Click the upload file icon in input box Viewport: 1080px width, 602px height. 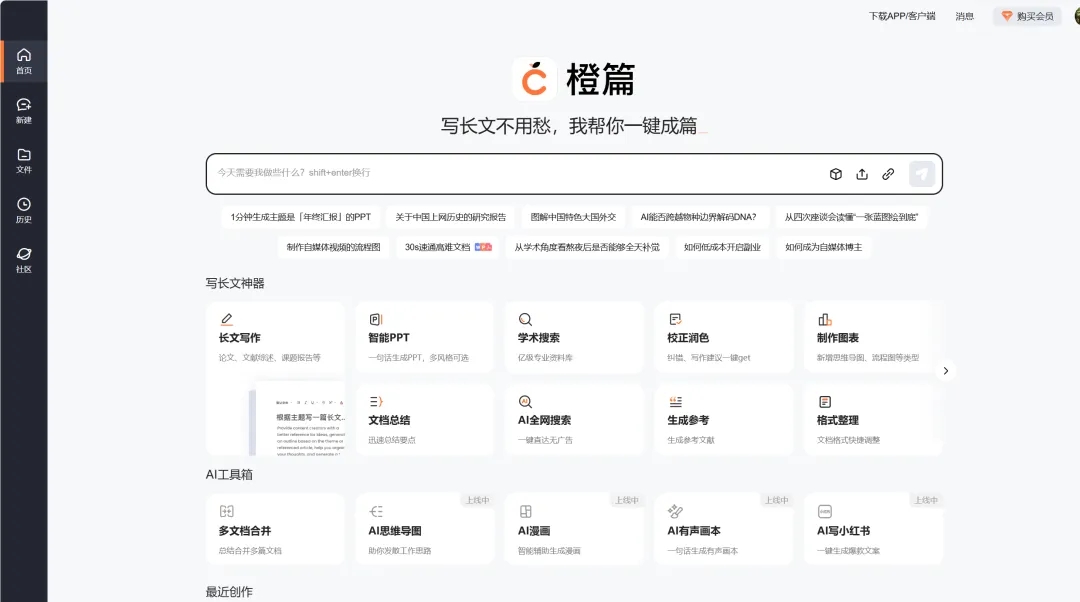pos(862,174)
